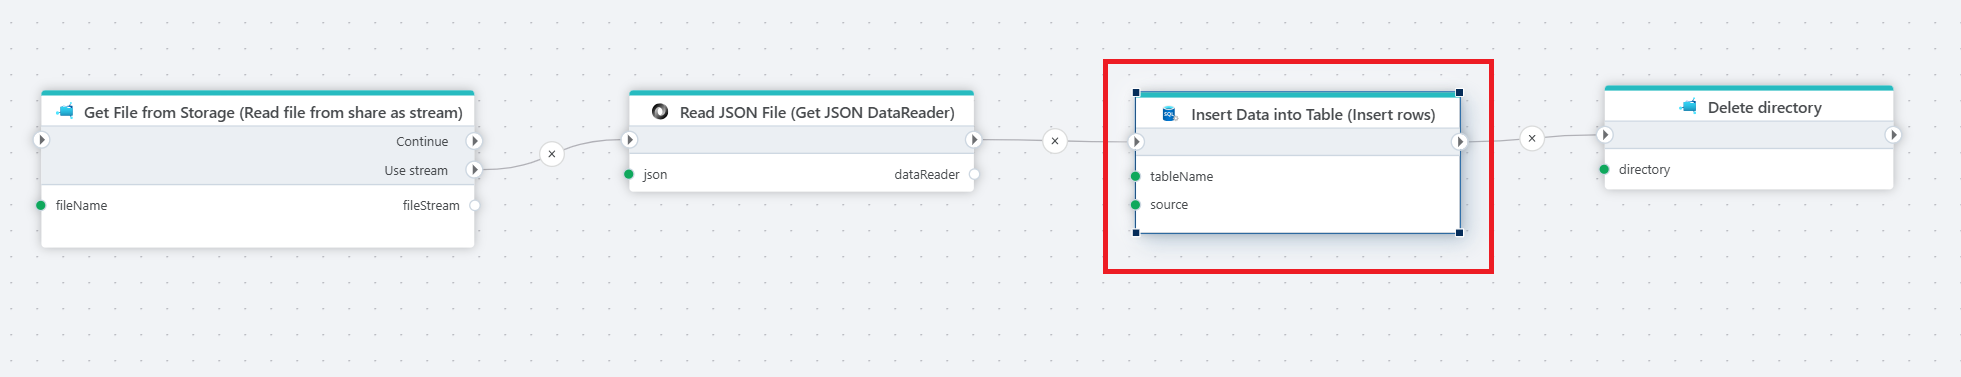Viewport: 1961px width, 377px height.
Task: Click output arrow port of Delete directory node
Action: [1893, 134]
